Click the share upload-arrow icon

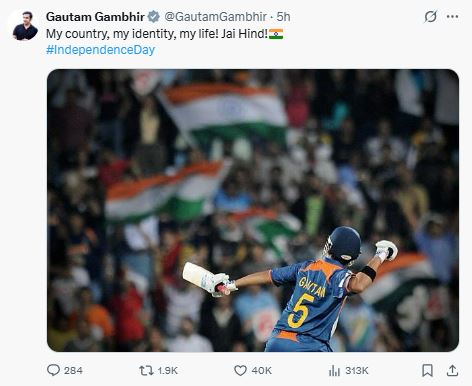452,370
